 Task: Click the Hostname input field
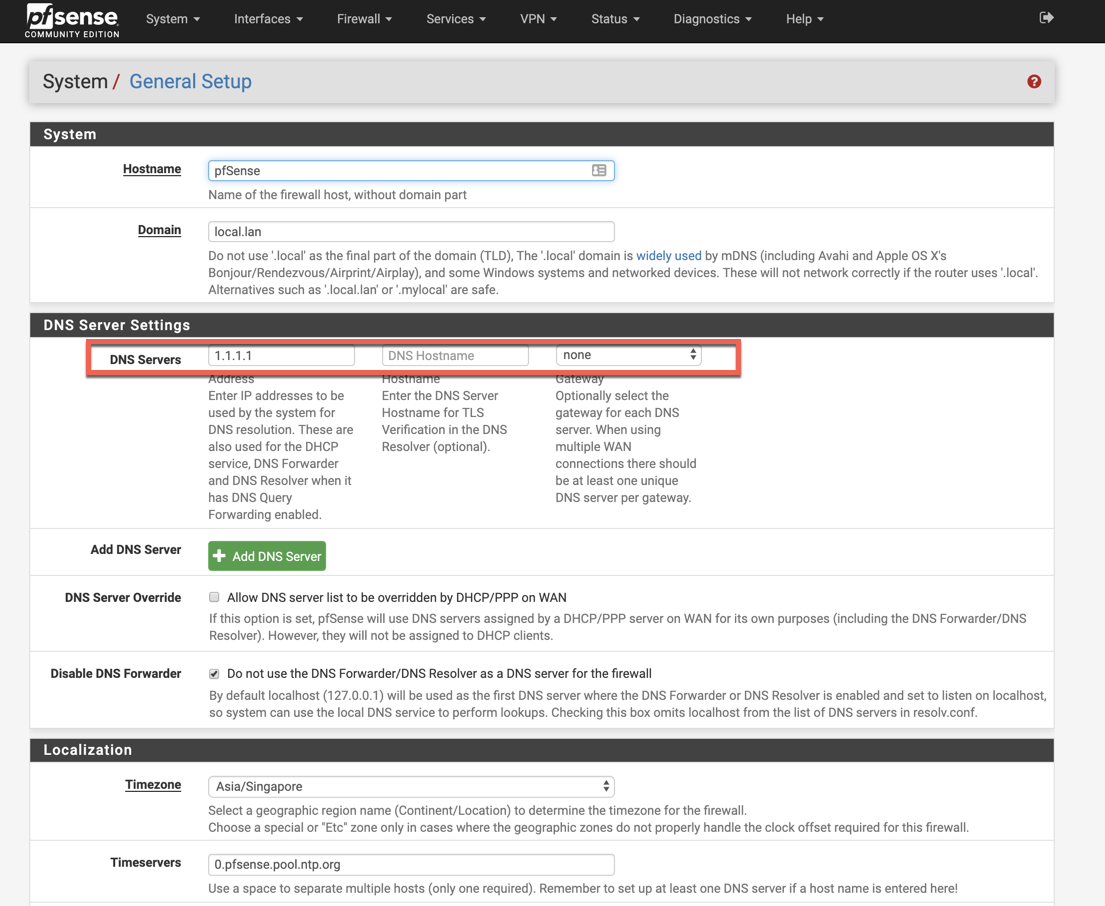click(411, 170)
